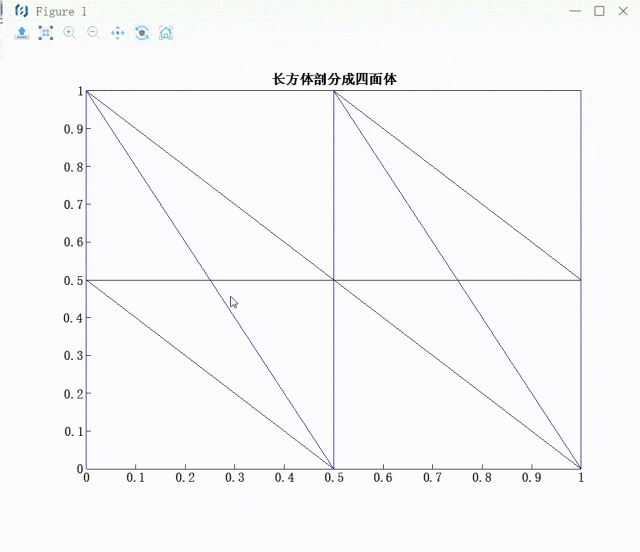This screenshot has width=640, height=552.
Task: Click the x-axis tick label 0.8
Action: 482,479
